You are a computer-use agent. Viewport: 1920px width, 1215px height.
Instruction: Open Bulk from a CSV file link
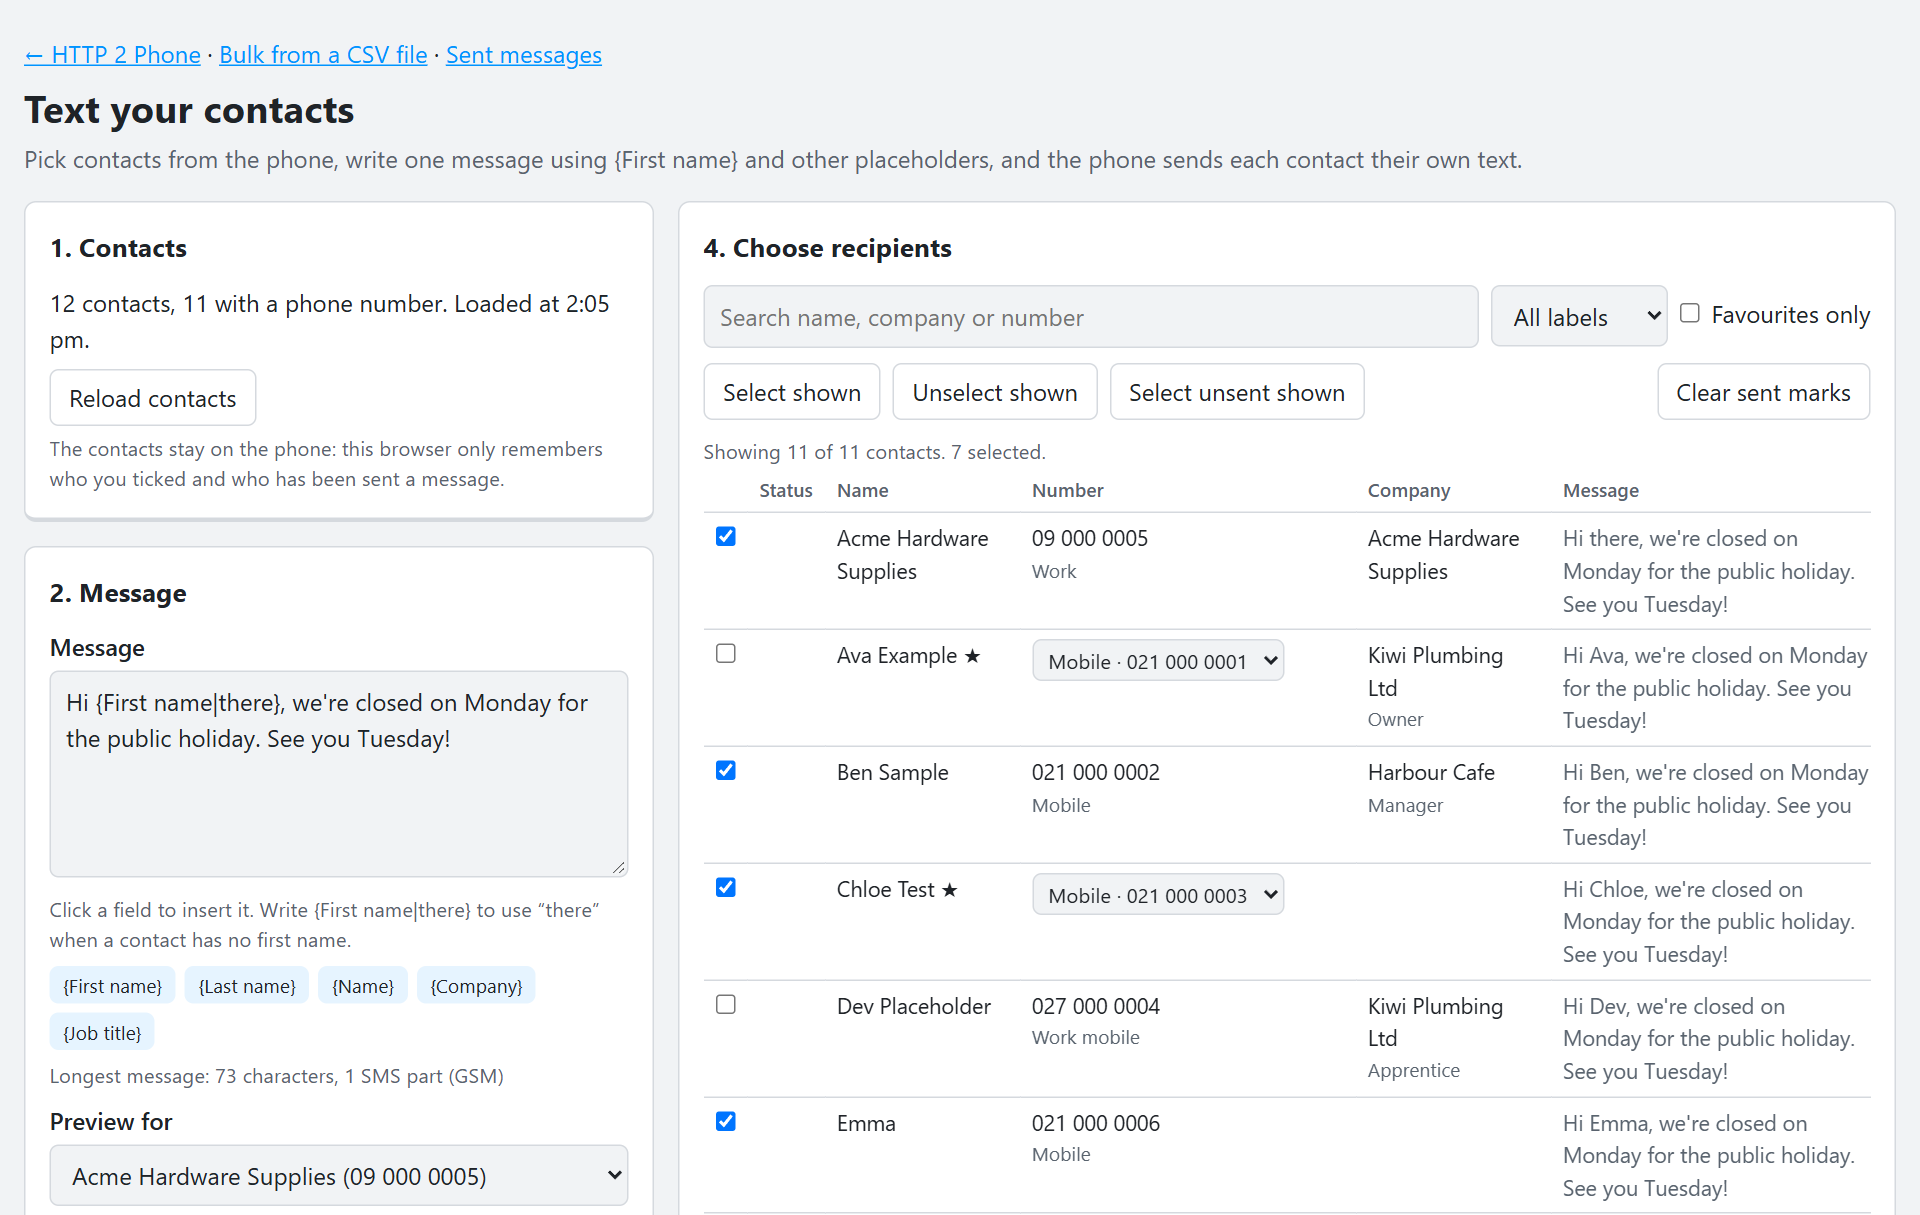click(x=323, y=55)
